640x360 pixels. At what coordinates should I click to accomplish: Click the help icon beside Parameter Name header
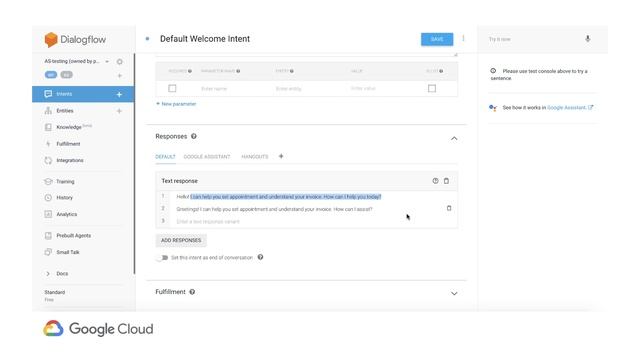[x=238, y=71]
